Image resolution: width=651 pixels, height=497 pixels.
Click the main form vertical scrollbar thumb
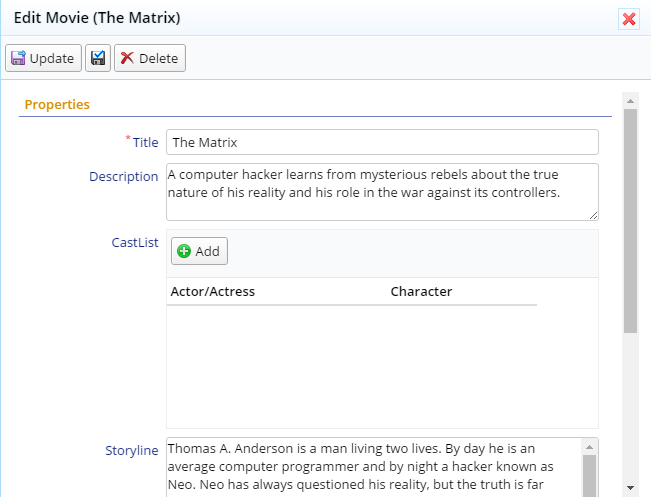630,220
